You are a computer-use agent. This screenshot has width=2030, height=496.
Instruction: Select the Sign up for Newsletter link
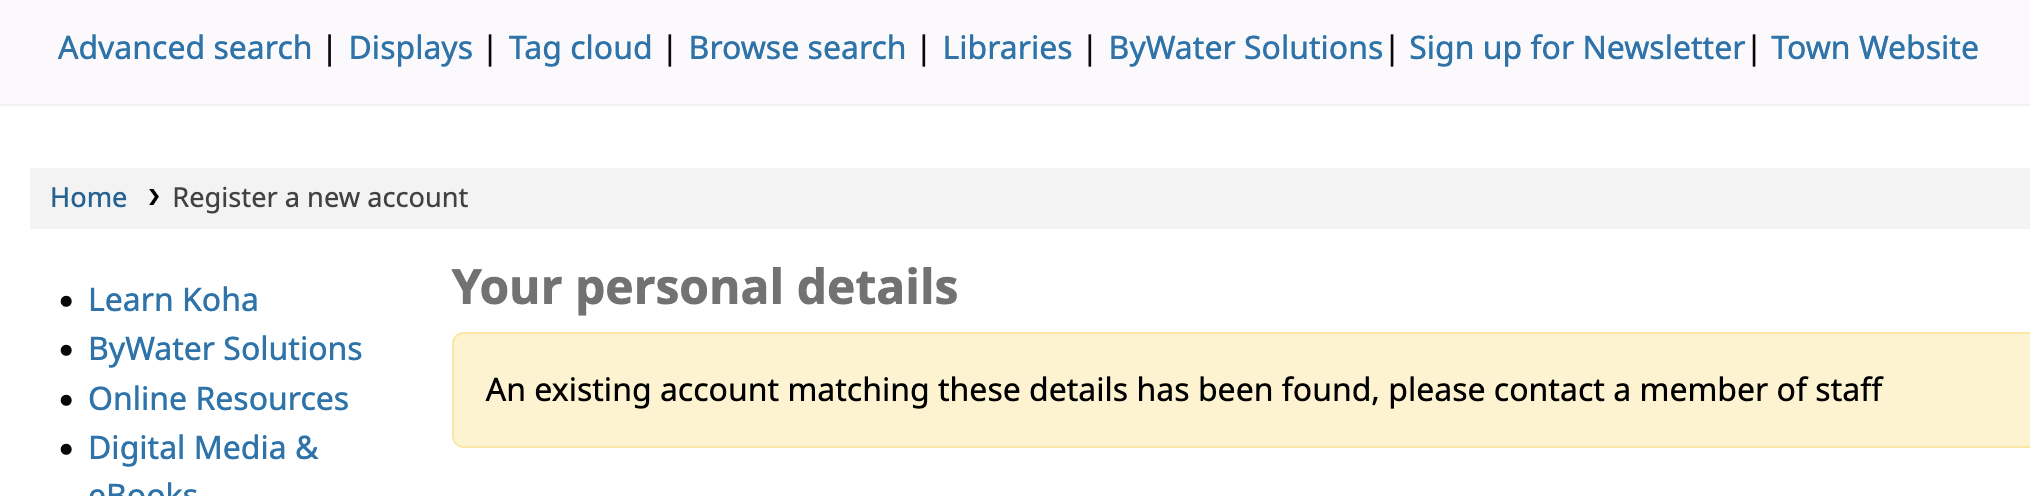pos(1576,48)
